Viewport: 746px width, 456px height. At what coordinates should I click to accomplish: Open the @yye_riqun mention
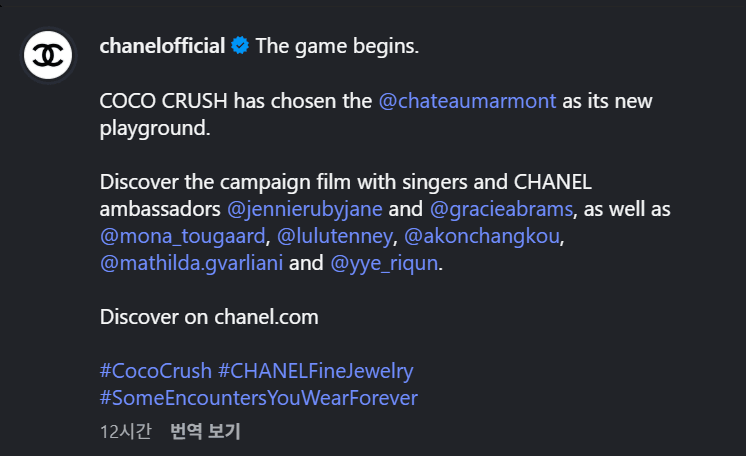(385, 264)
